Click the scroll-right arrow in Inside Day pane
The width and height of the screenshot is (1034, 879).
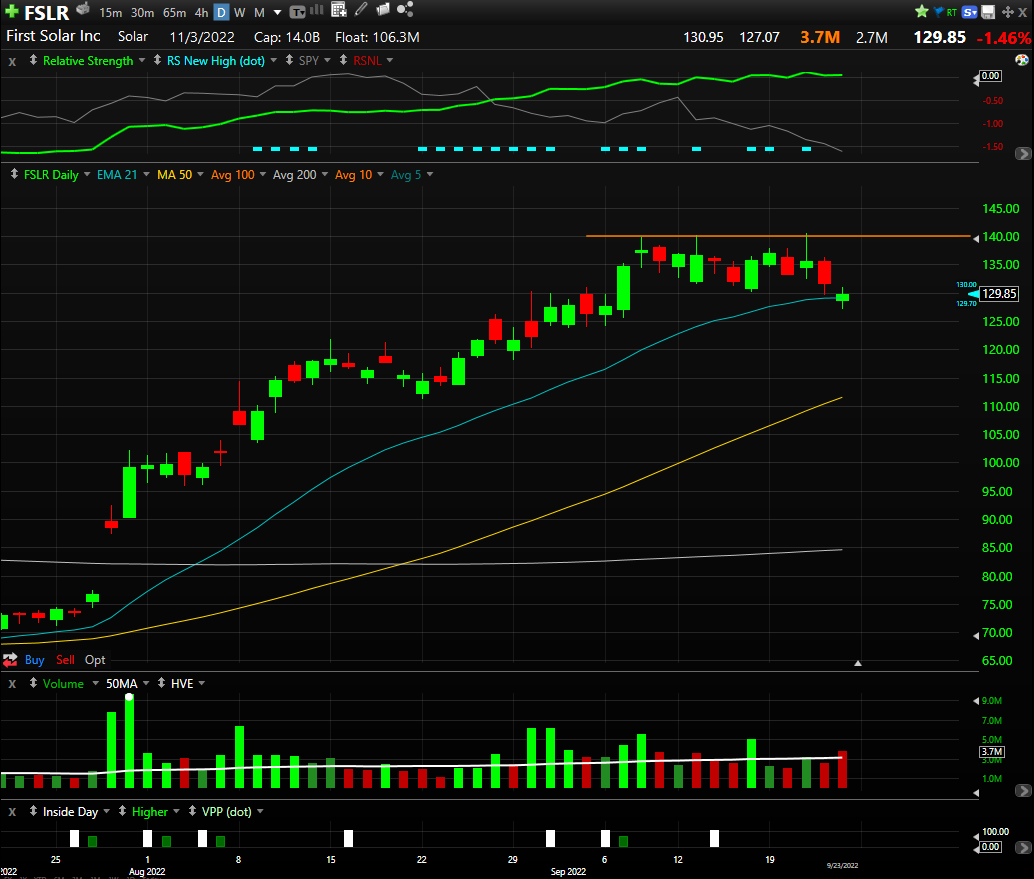coord(1023,847)
